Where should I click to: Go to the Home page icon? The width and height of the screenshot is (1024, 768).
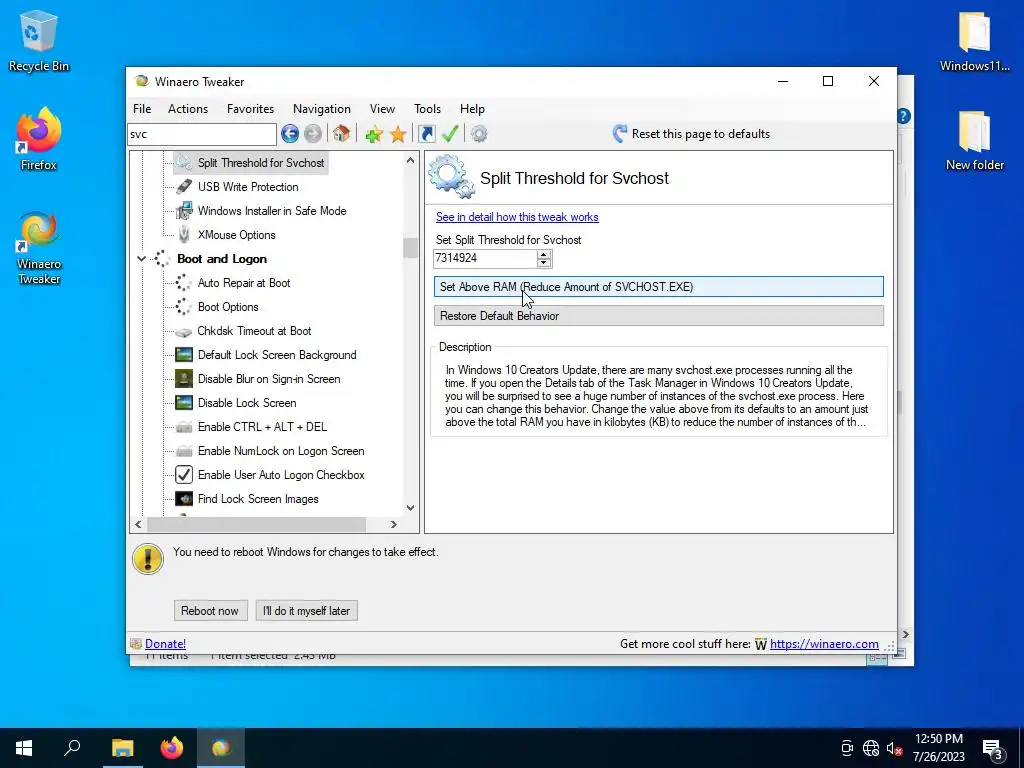(x=341, y=134)
